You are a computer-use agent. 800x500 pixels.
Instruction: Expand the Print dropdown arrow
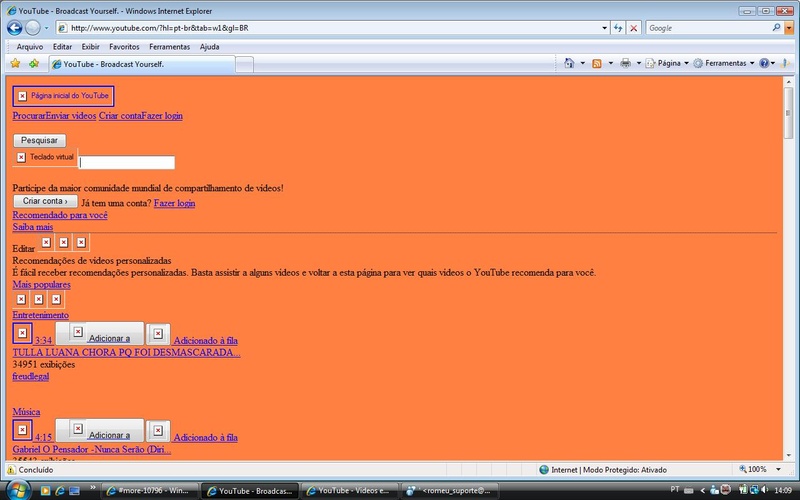638,63
